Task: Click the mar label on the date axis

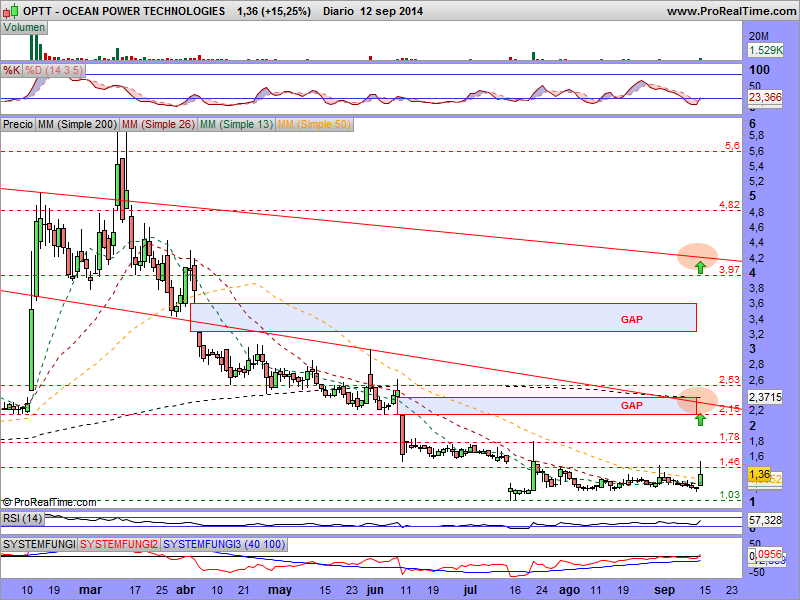Action: (x=90, y=590)
